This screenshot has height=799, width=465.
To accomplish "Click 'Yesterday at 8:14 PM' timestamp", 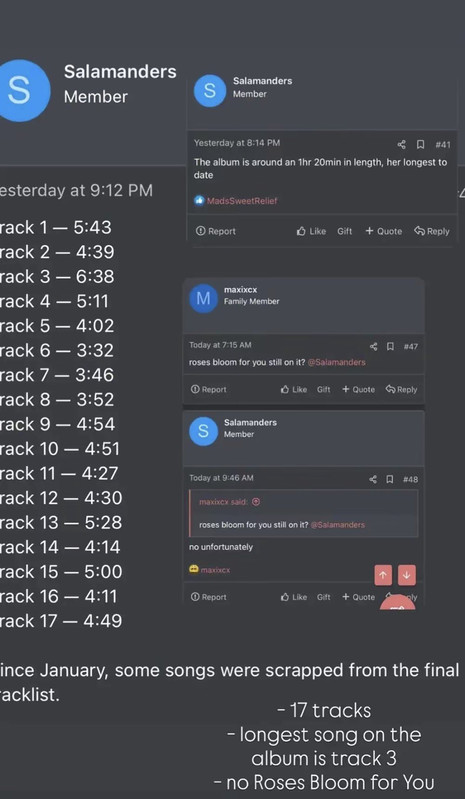I will point(237,143).
